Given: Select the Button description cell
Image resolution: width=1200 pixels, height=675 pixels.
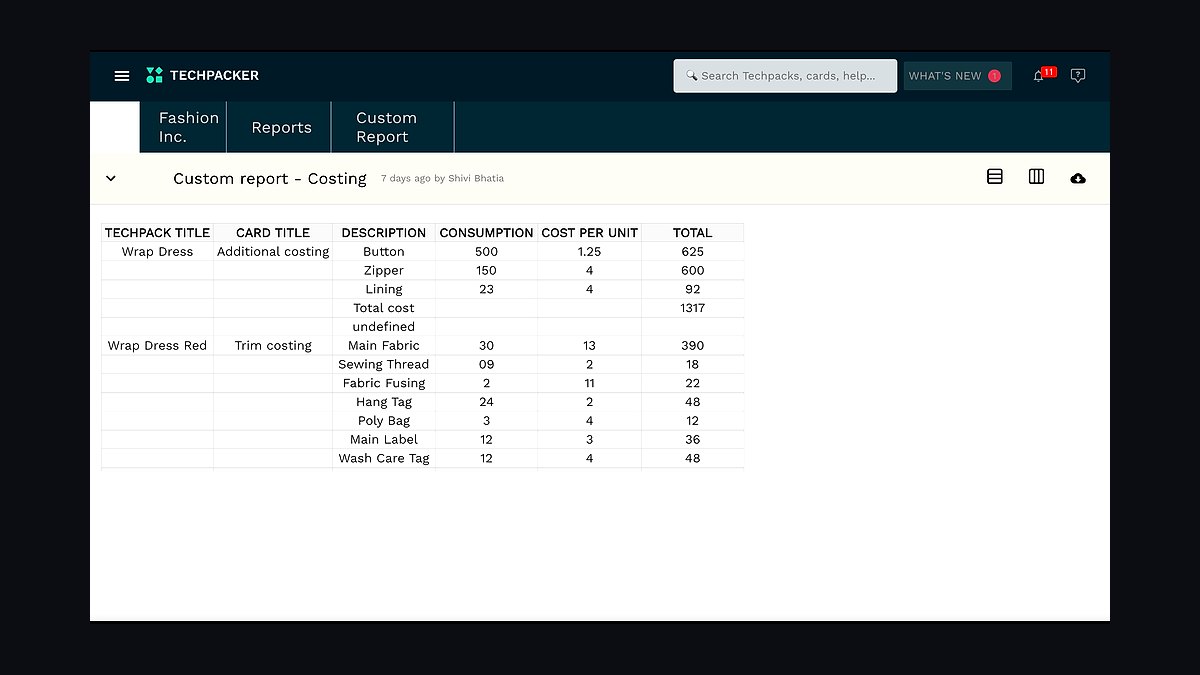Looking at the screenshot, I should [384, 252].
